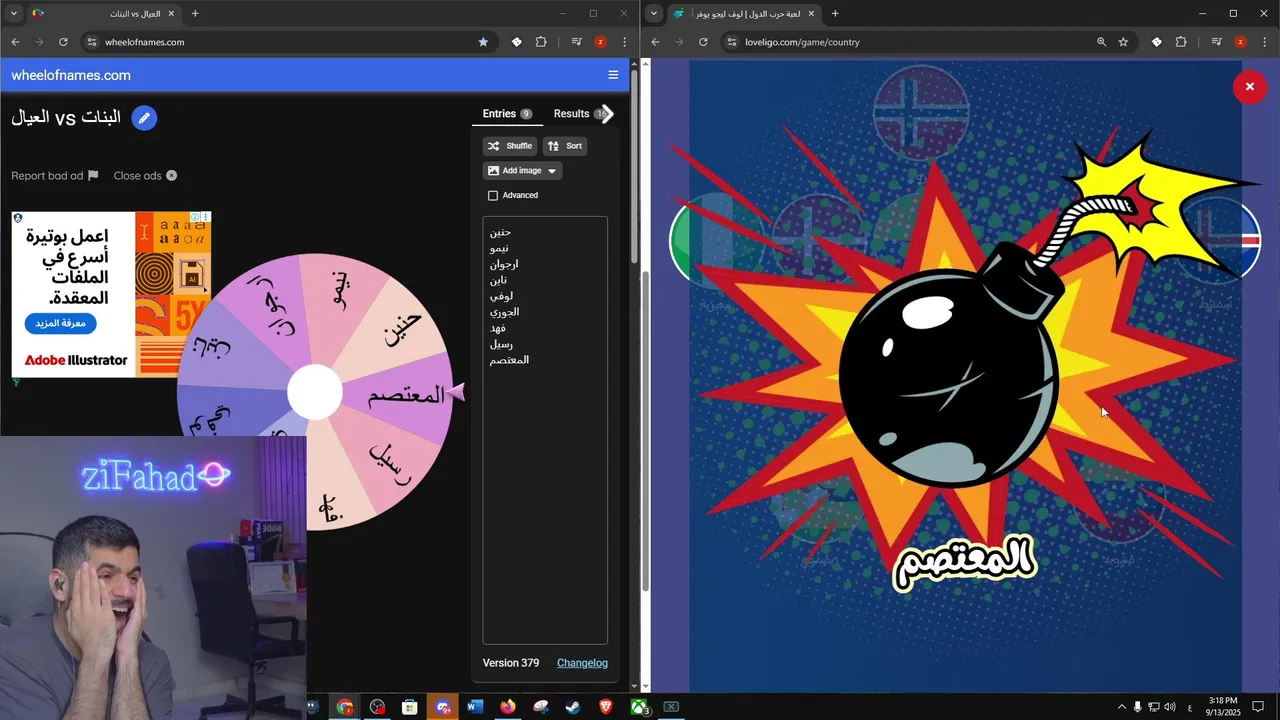This screenshot has height=720, width=1280.
Task: Select the entry 'ارجوان' in the entries list
Action: [504, 264]
